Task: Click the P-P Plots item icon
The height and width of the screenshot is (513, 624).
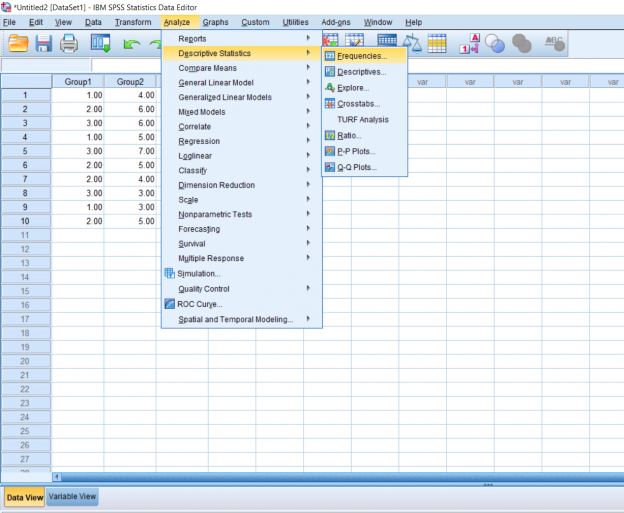Action: click(x=330, y=151)
